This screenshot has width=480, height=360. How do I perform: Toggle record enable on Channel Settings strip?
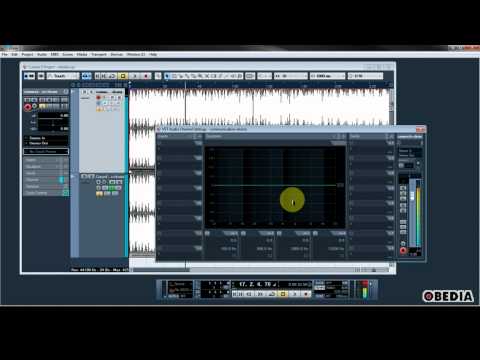403,250
